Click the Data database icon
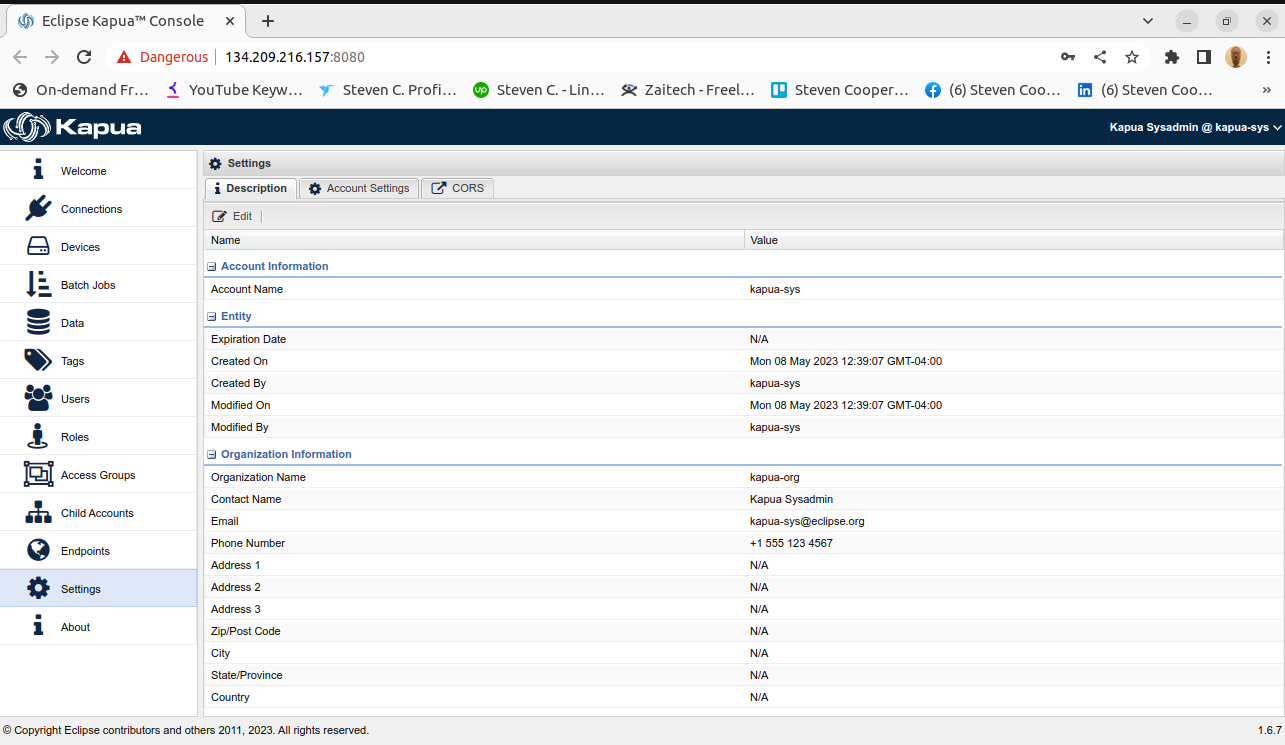The image size is (1285, 745). (x=38, y=322)
